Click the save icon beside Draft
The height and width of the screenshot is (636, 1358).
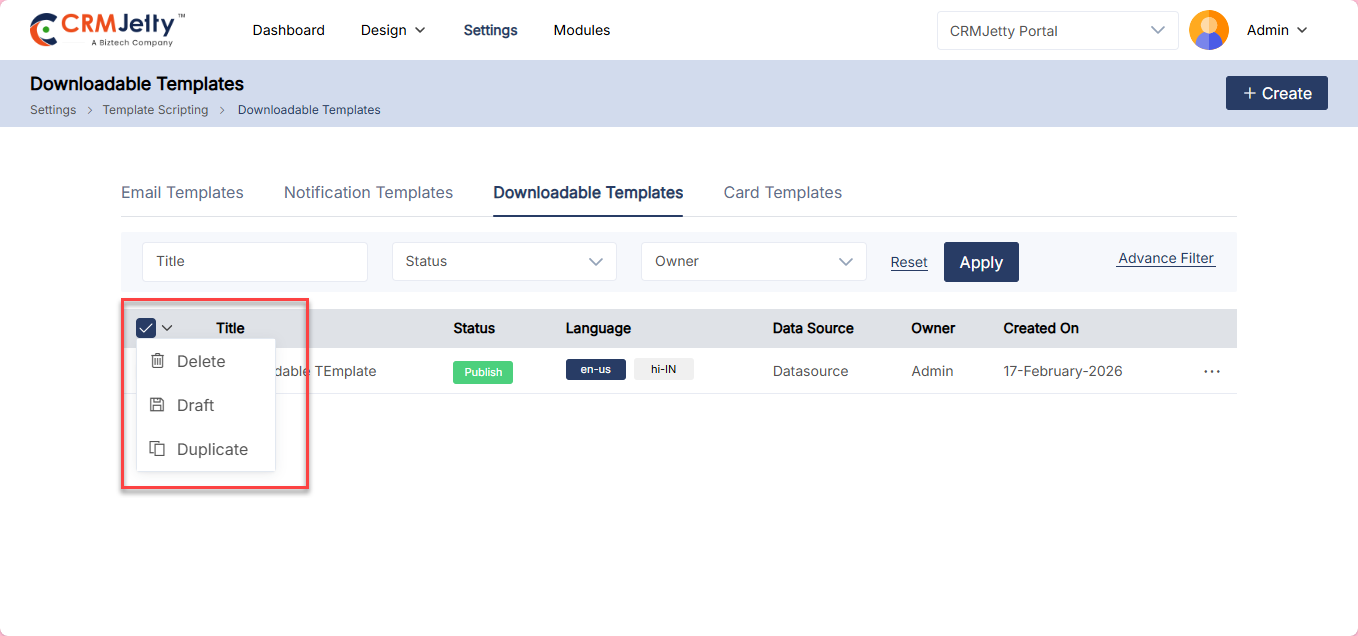(x=157, y=405)
